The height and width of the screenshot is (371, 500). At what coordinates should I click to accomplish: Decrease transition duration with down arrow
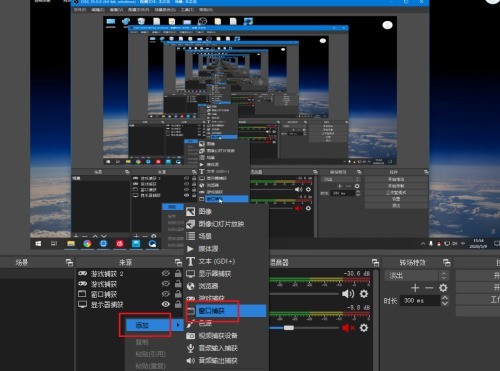coord(444,303)
